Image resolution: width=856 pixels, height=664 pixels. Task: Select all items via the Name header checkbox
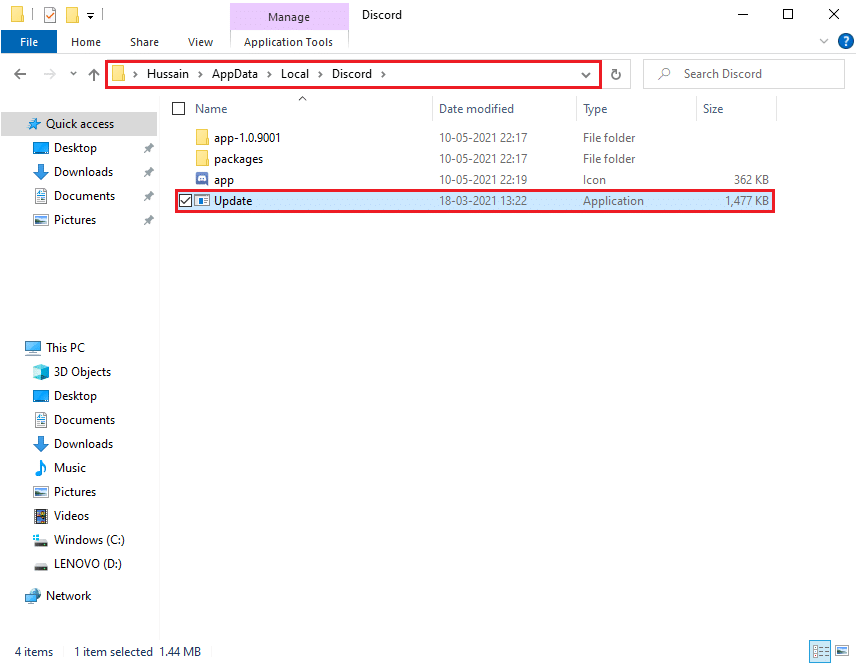click(178, 108)
